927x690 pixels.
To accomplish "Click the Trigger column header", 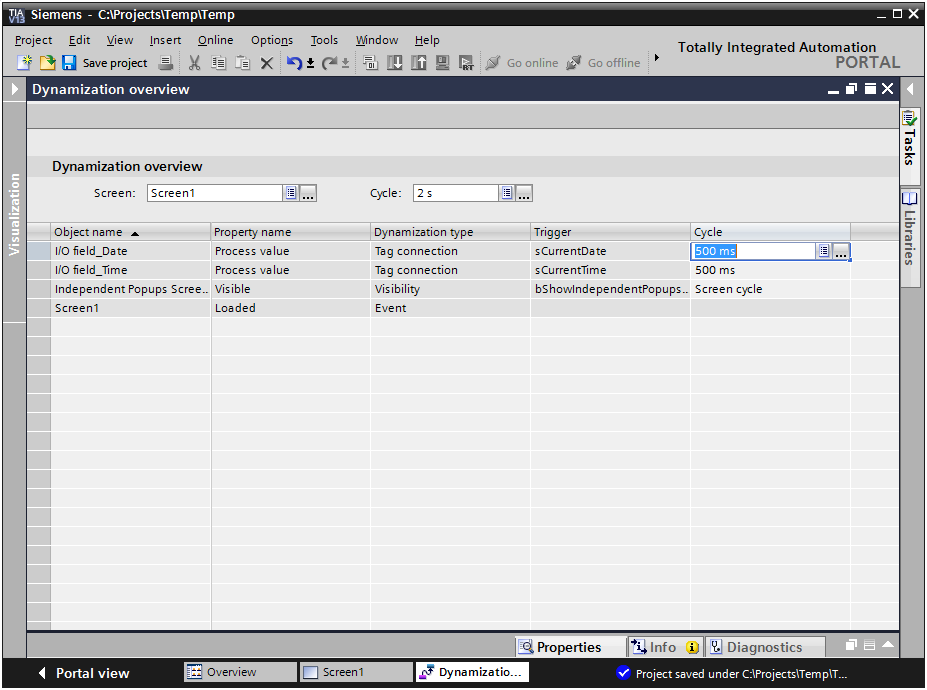I will (x=611, y=232).
